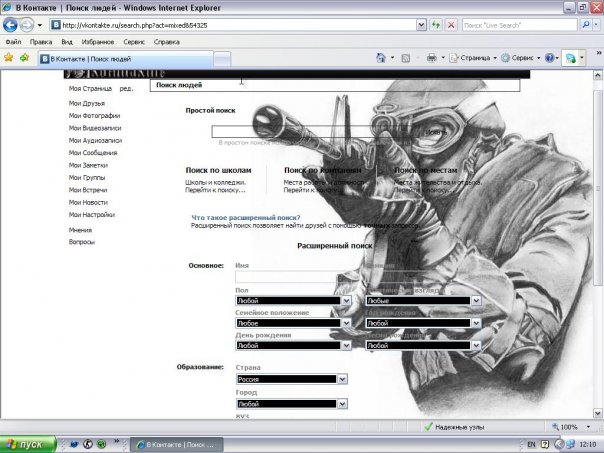This screenshot has height=453, width=604.
Task: Select the В Контакте | Поиск людей tab
Action: (x=126, y=59)
